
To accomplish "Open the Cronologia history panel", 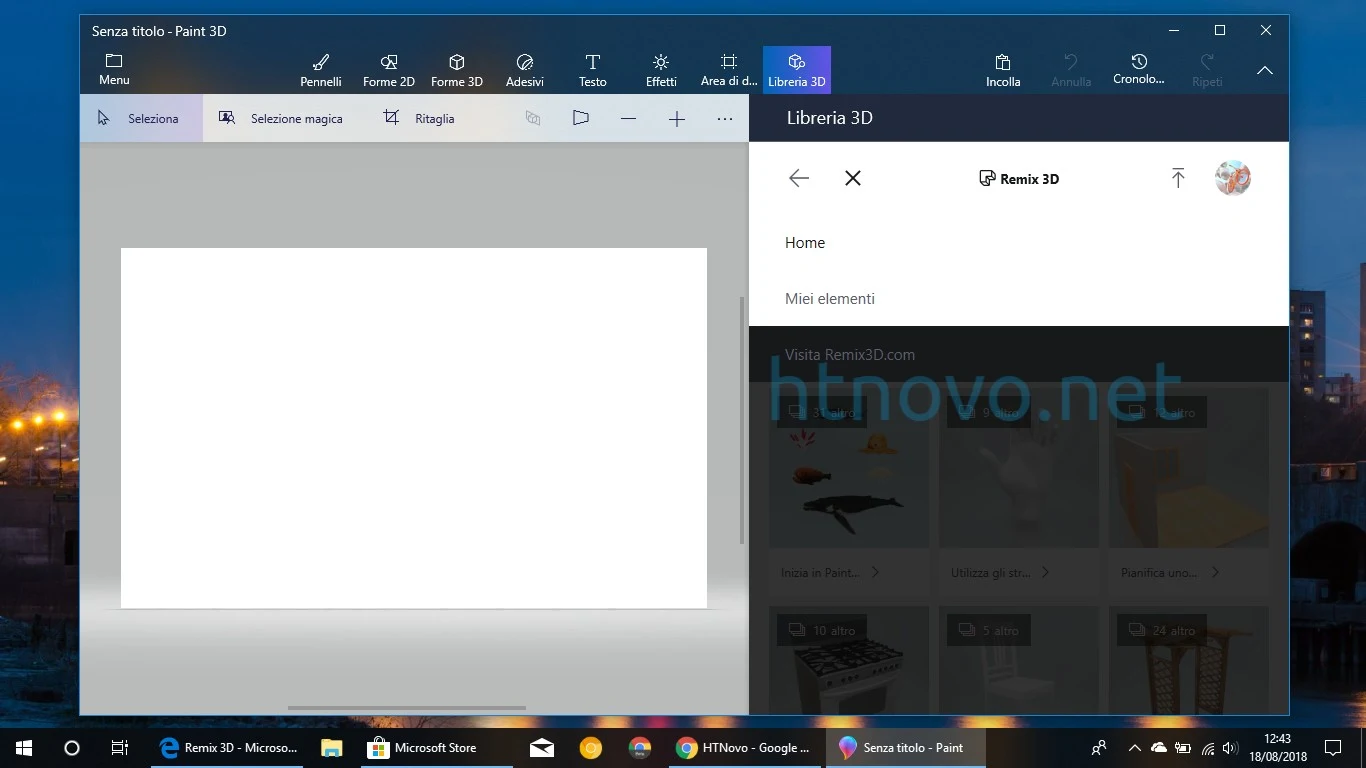I will (x=1139, y=70).
